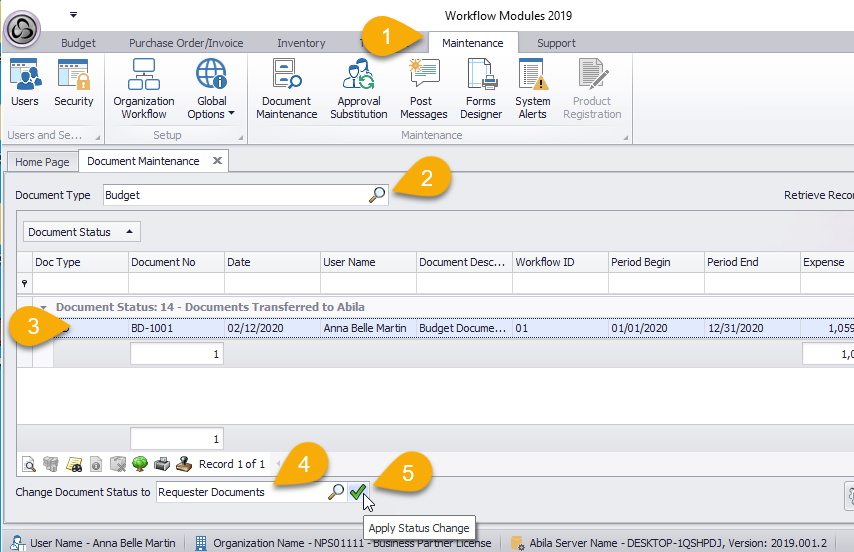Open the Global Options dropdown

coord(211,89)
